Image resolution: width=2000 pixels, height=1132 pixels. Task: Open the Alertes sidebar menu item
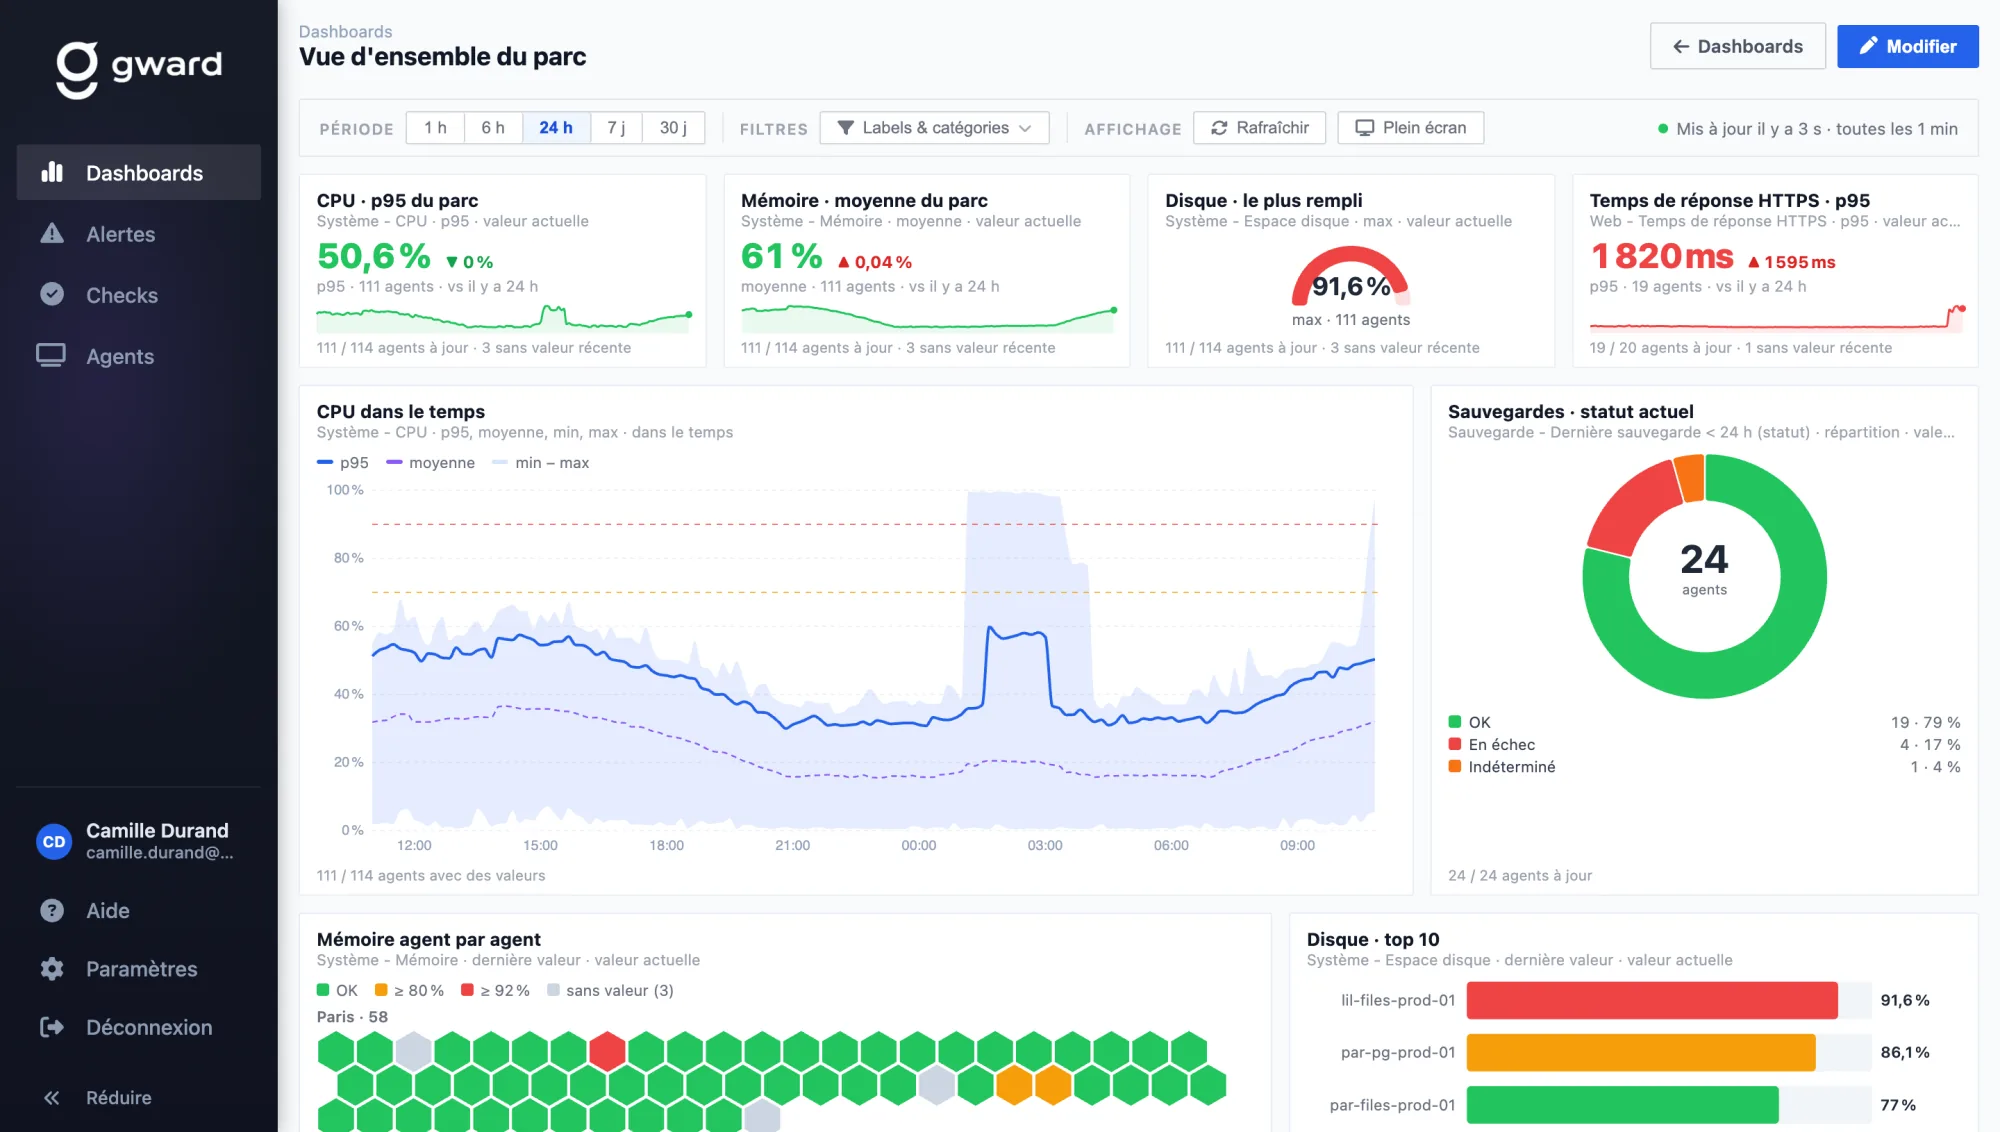tap(139, 233)
